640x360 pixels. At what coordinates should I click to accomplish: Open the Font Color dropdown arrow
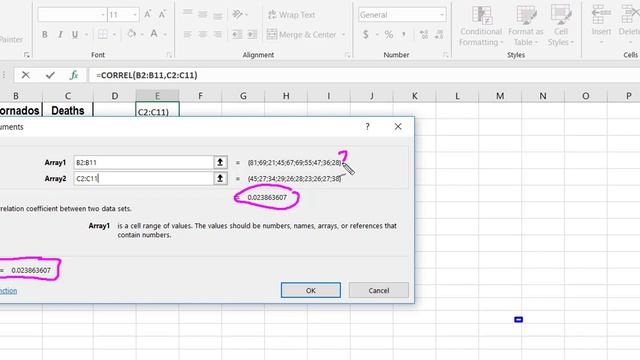pos(165,35)
